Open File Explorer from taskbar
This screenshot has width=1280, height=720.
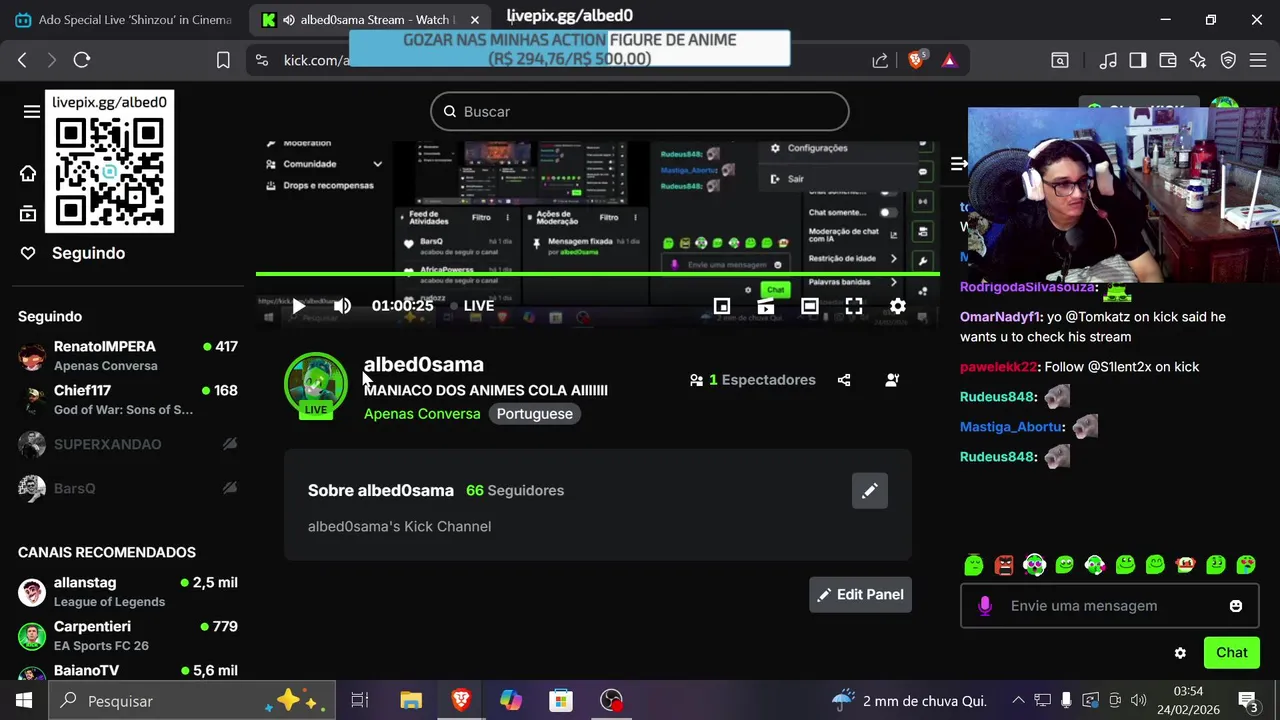click(x=411, y=701)
